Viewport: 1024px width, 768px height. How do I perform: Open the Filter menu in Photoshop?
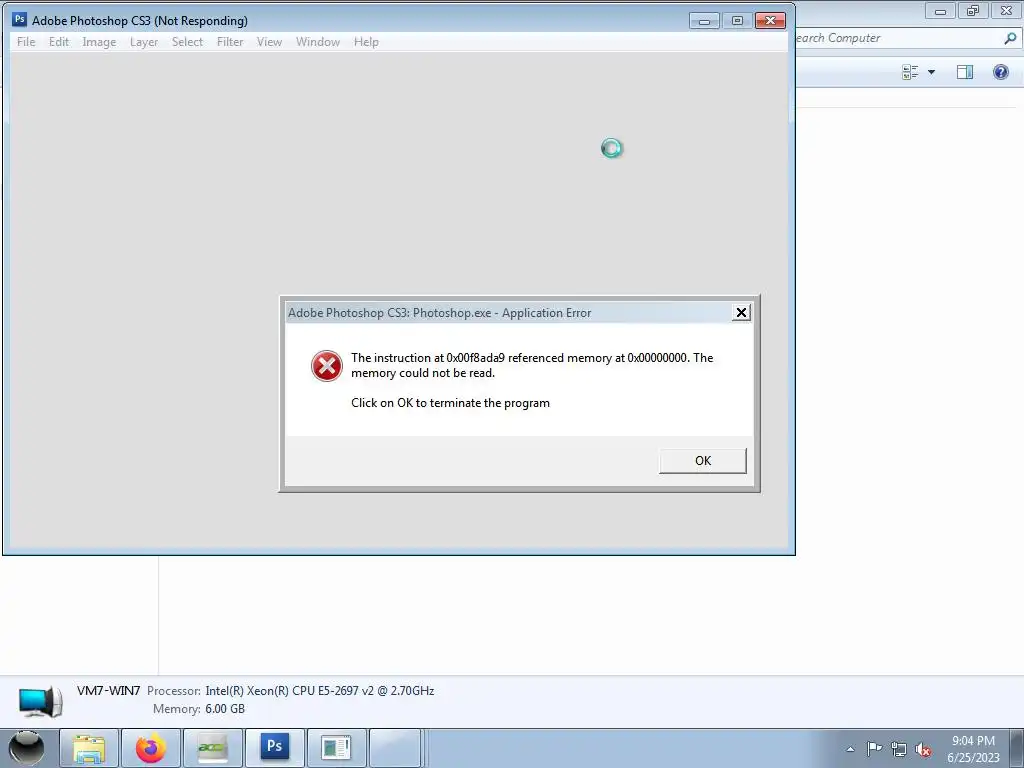tap(230, 42)
